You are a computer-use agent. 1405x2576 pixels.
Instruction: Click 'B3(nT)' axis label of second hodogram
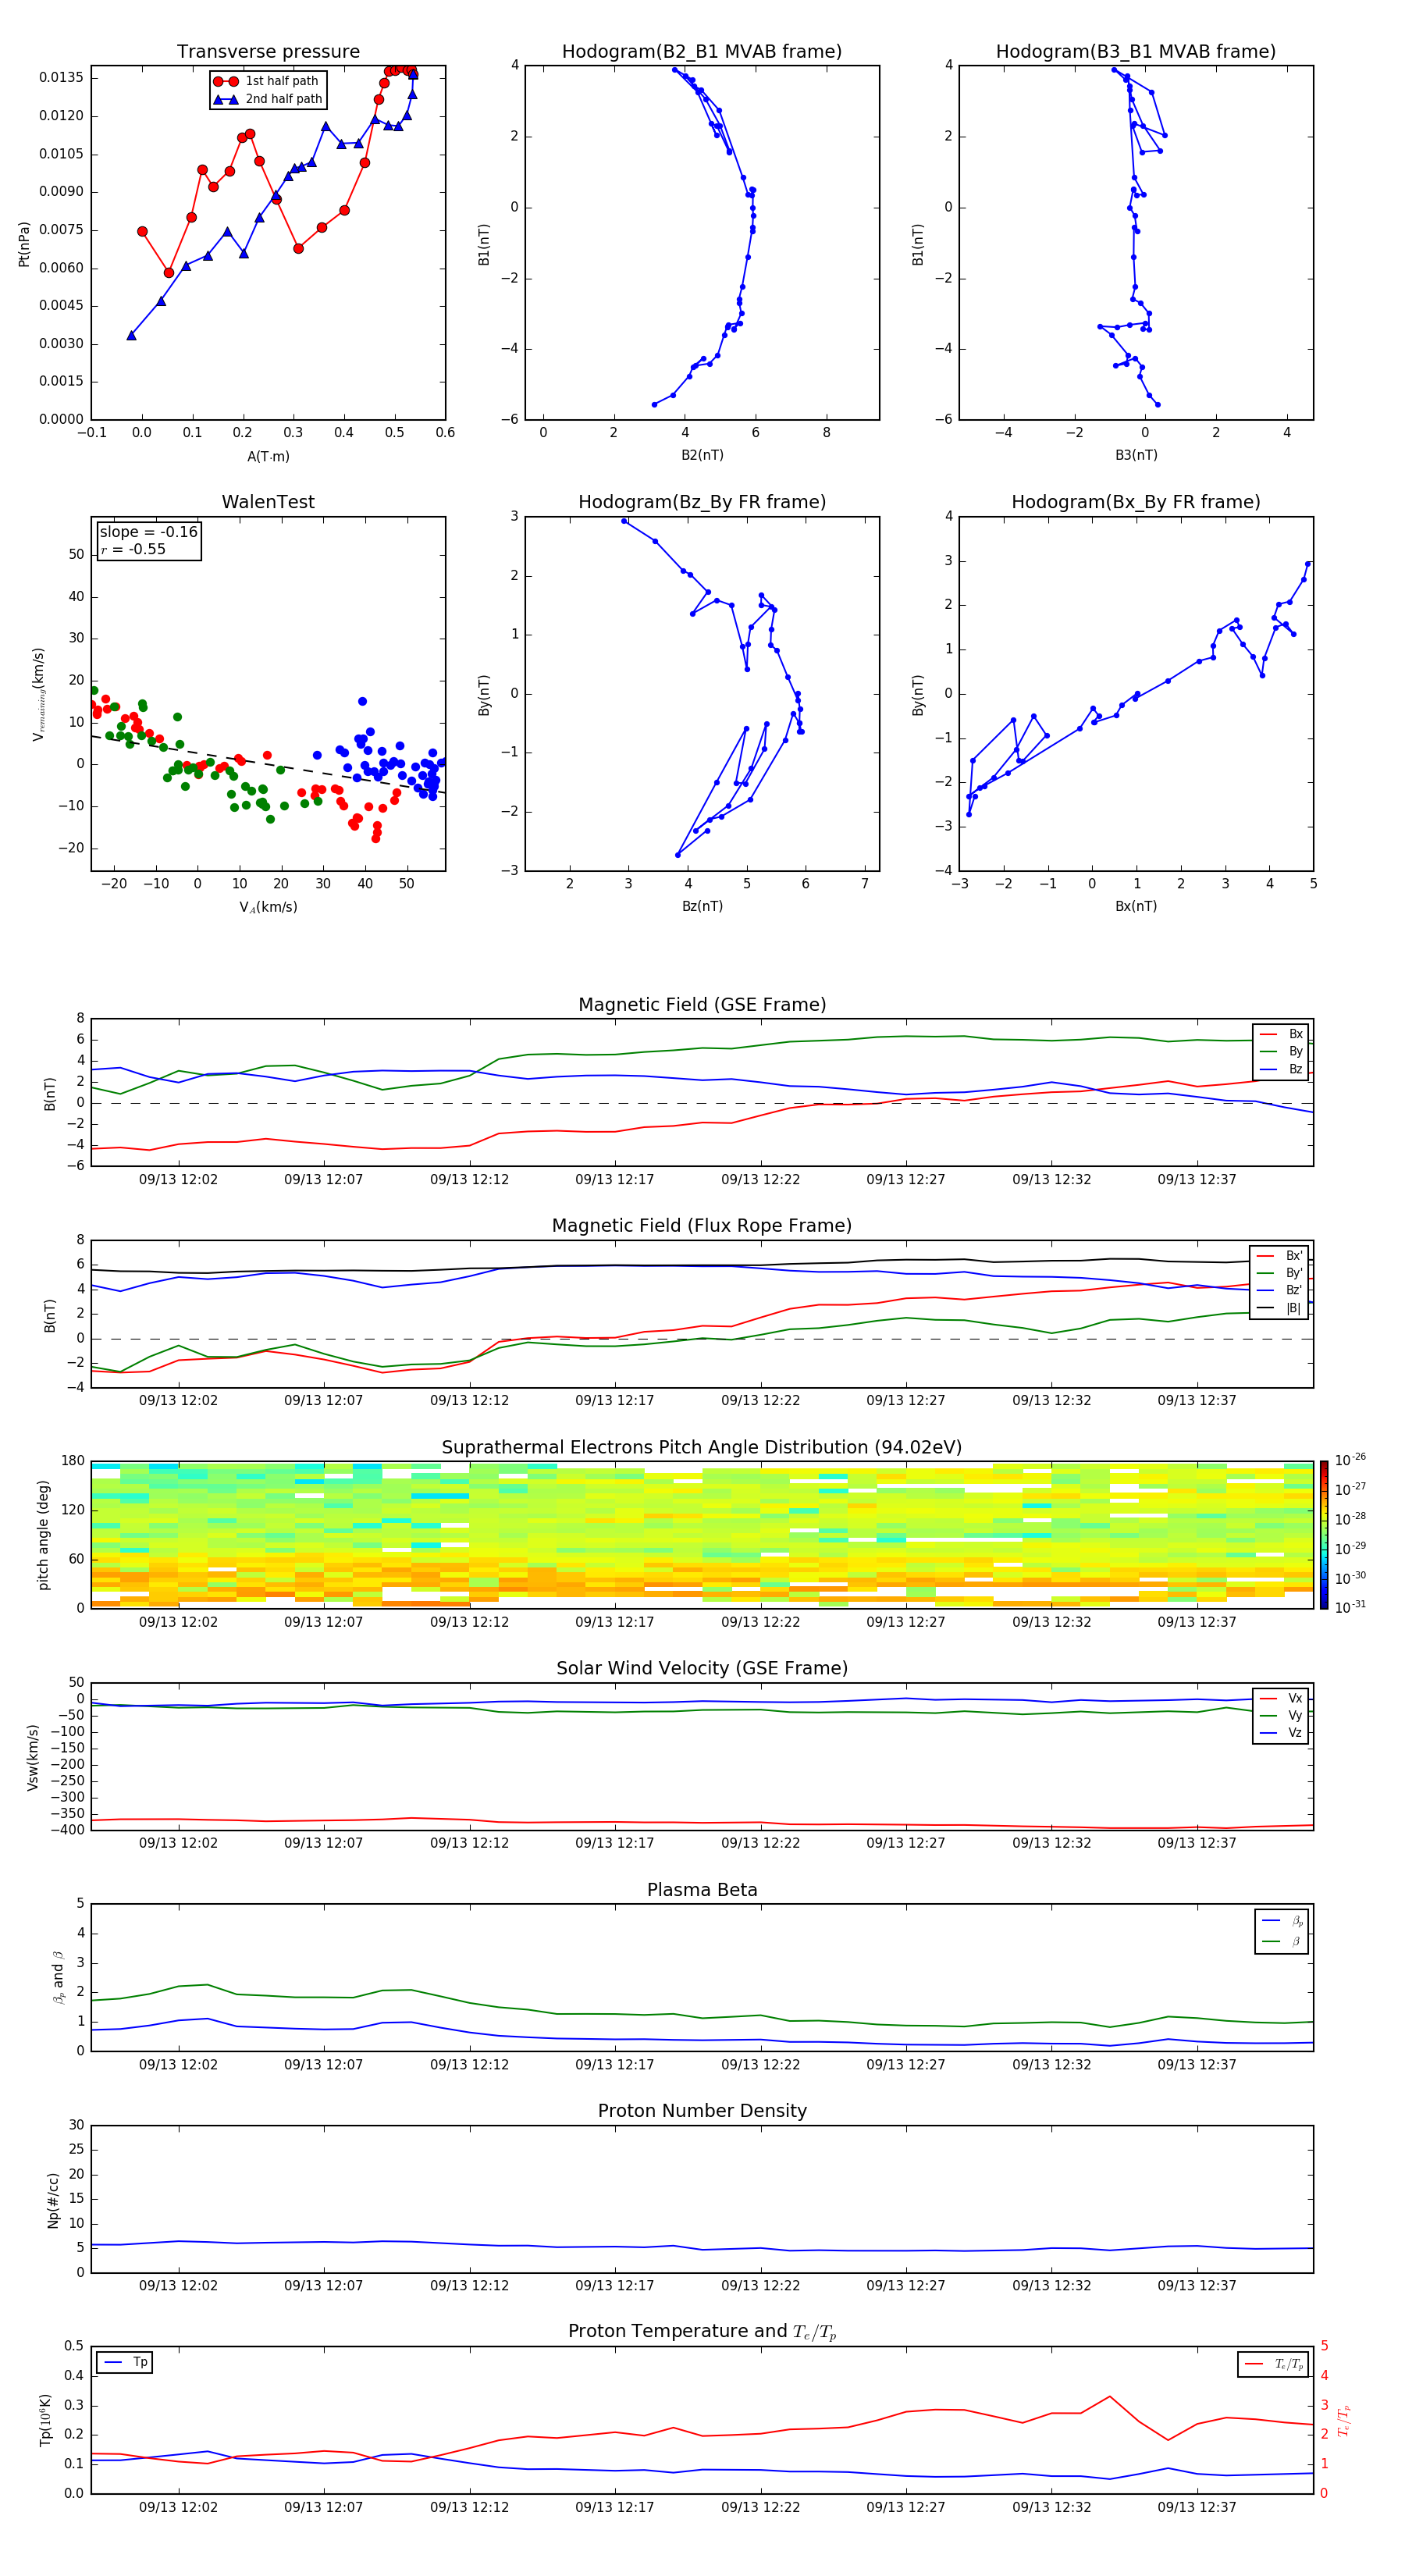(x=1136, y=455)
